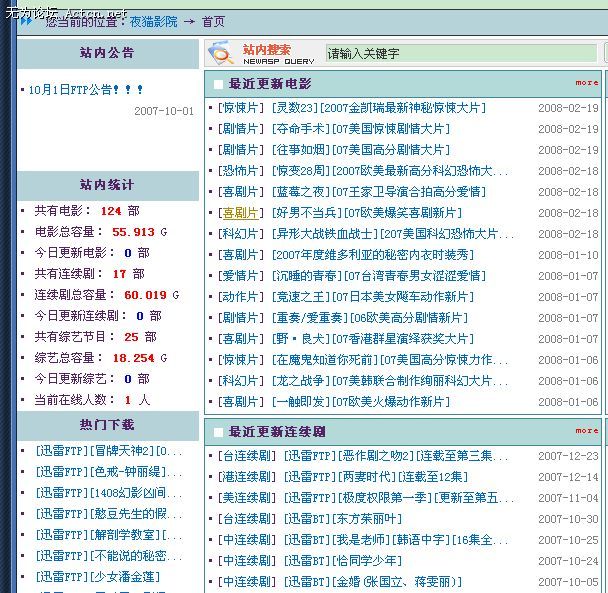
Task: Click 恐怖片 category beside 惊变28周
Action: (240, 171)
